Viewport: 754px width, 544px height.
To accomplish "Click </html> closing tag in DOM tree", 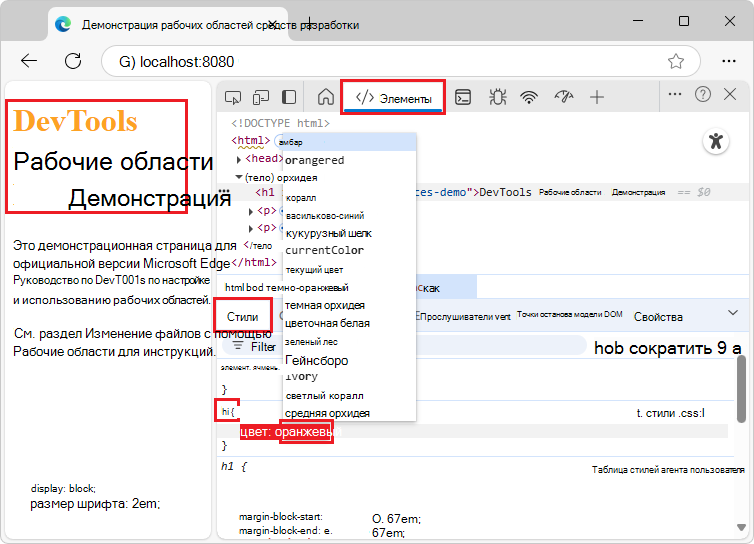I will [x=254, y=263].
